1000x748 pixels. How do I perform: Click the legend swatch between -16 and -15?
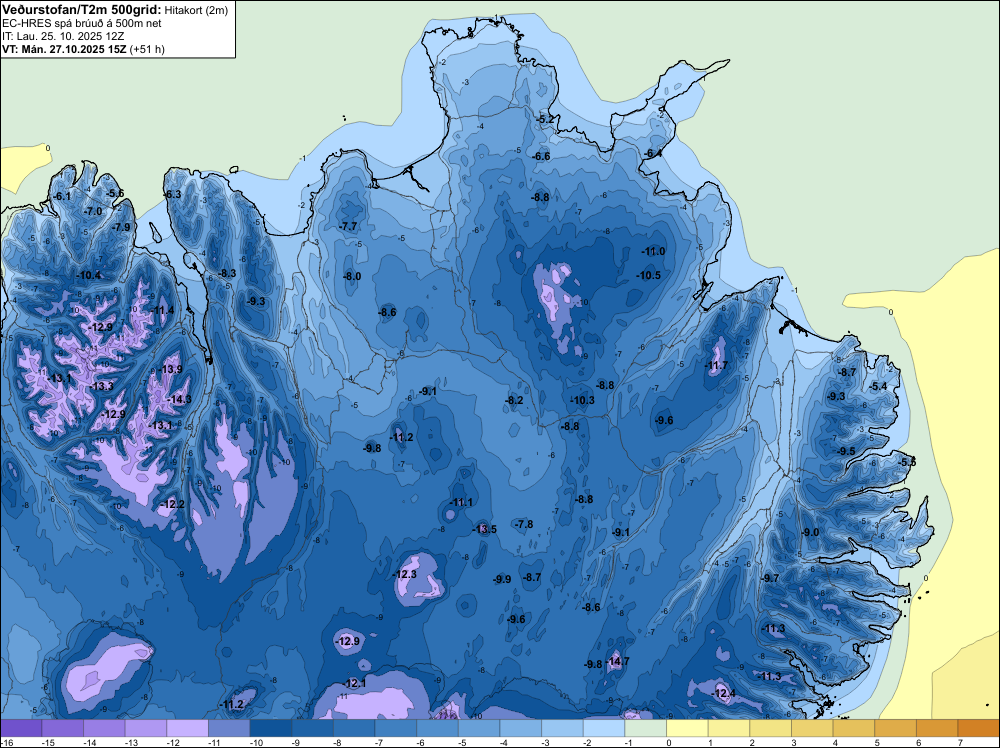[21, 728]
